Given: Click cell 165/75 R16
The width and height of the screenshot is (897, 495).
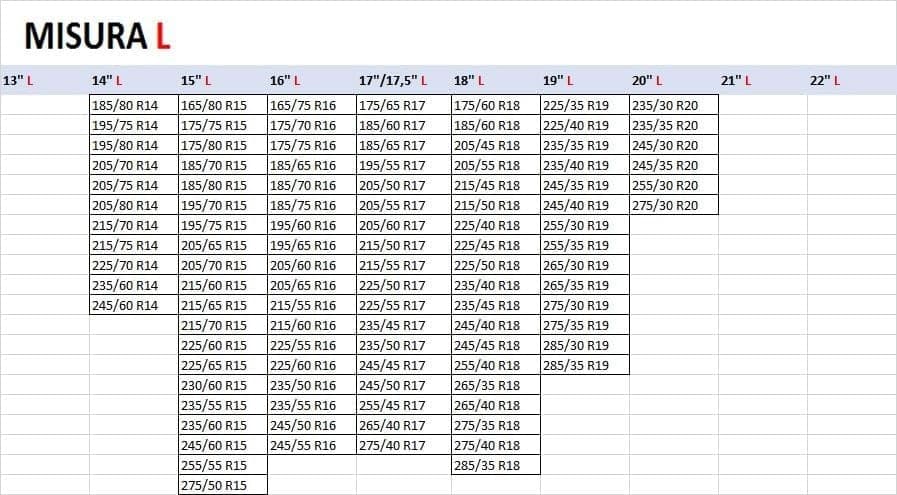Looking at the screenshot, I should [x=312, y=105].
